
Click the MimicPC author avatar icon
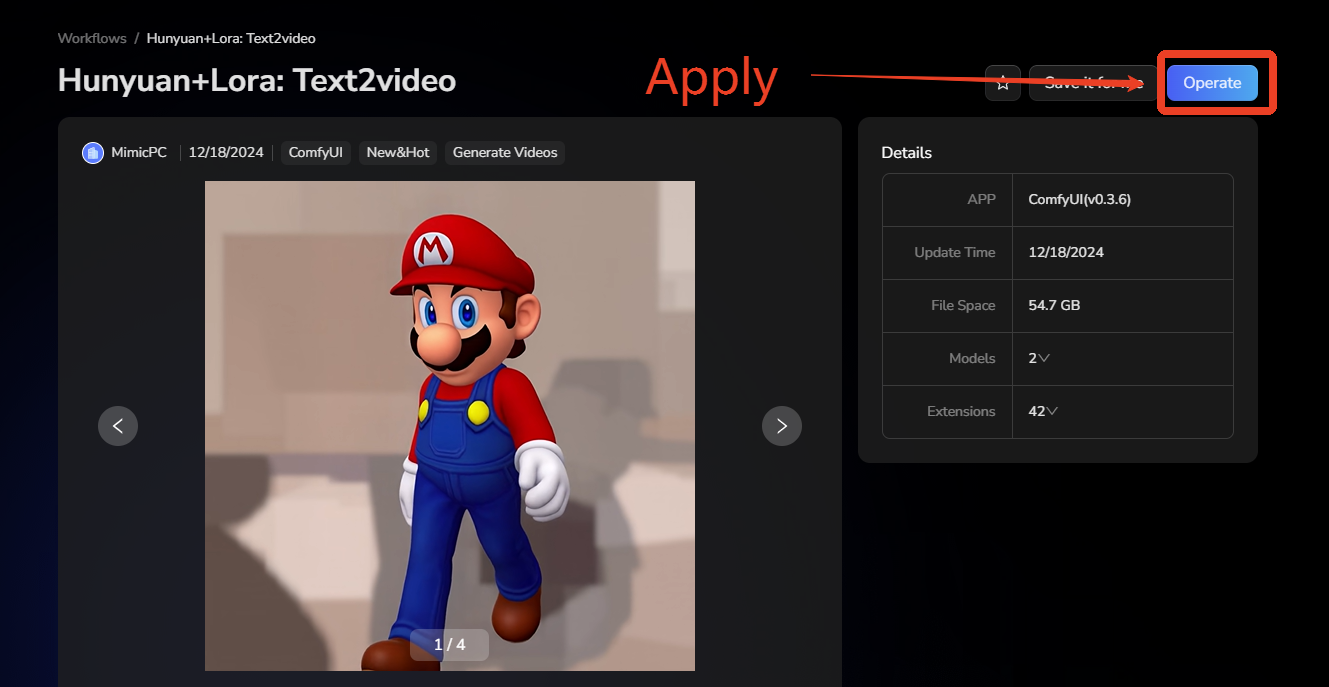(93, 153)
